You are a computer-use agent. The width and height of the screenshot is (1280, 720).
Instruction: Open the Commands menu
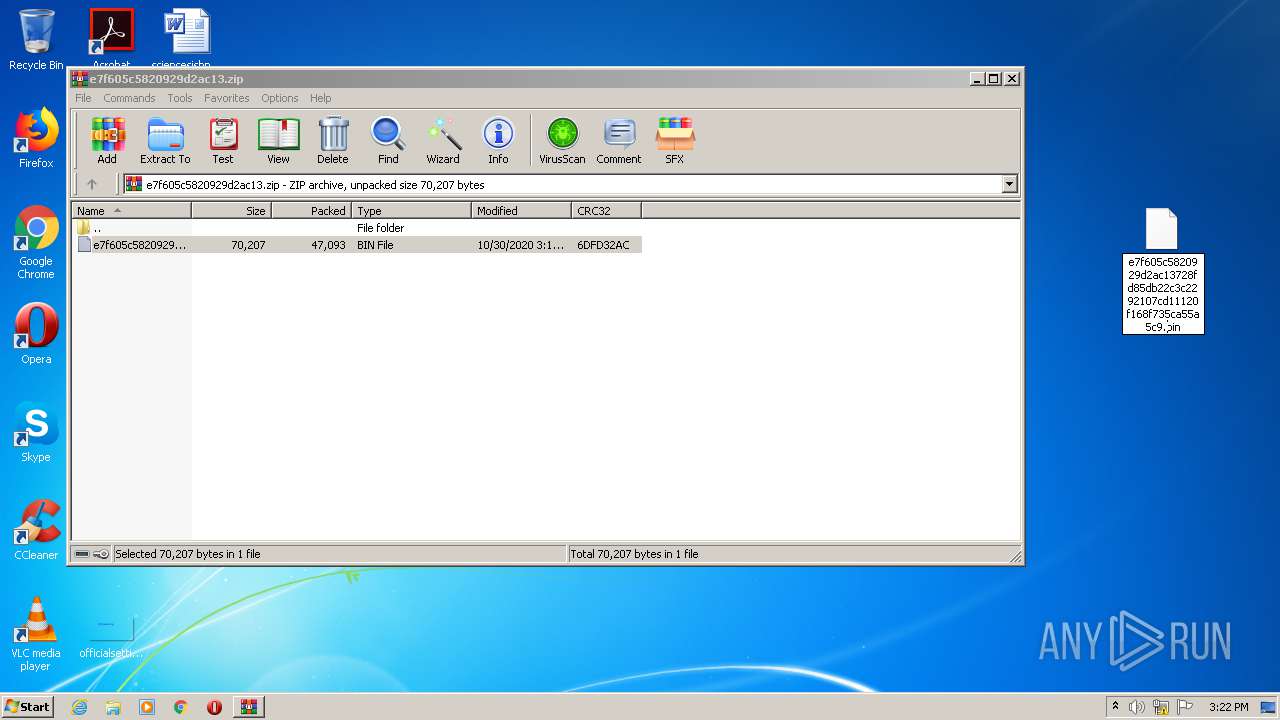coord(129,98)
